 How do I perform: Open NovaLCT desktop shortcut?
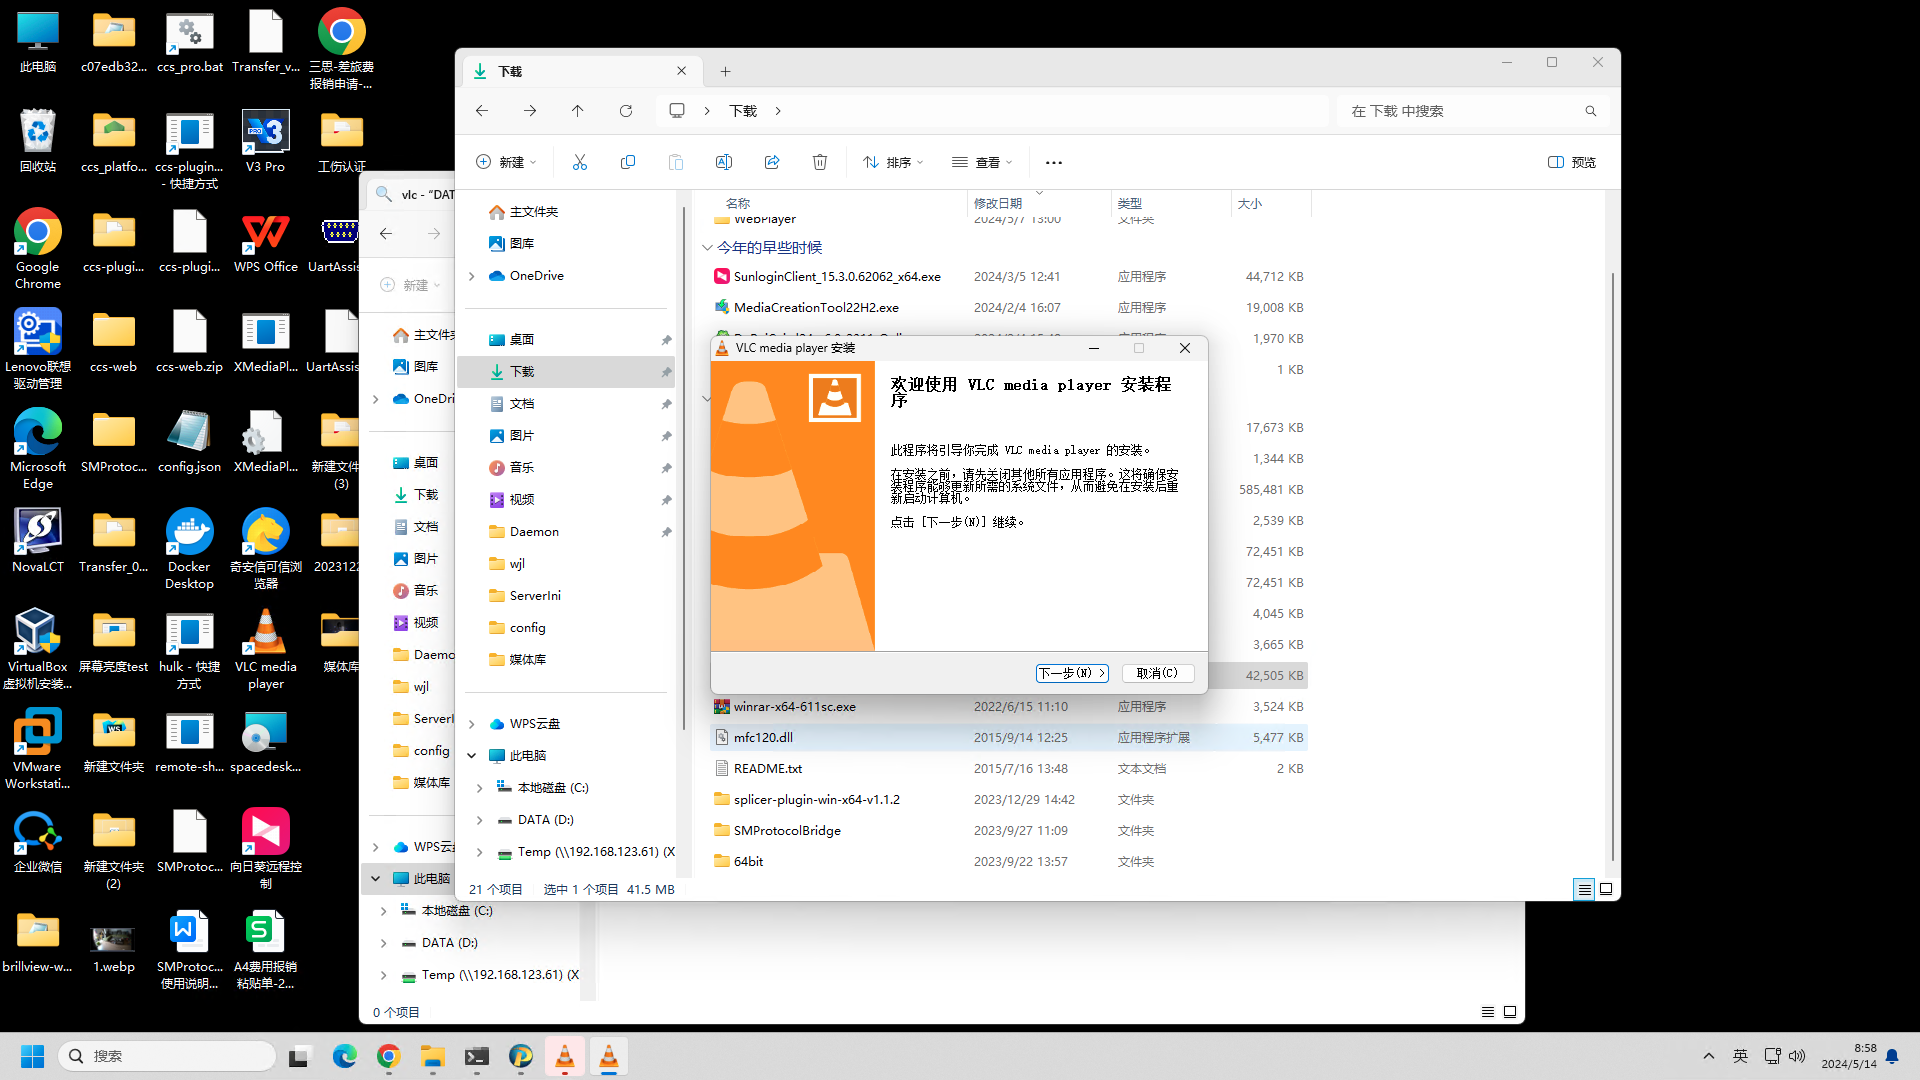(38, 541)
